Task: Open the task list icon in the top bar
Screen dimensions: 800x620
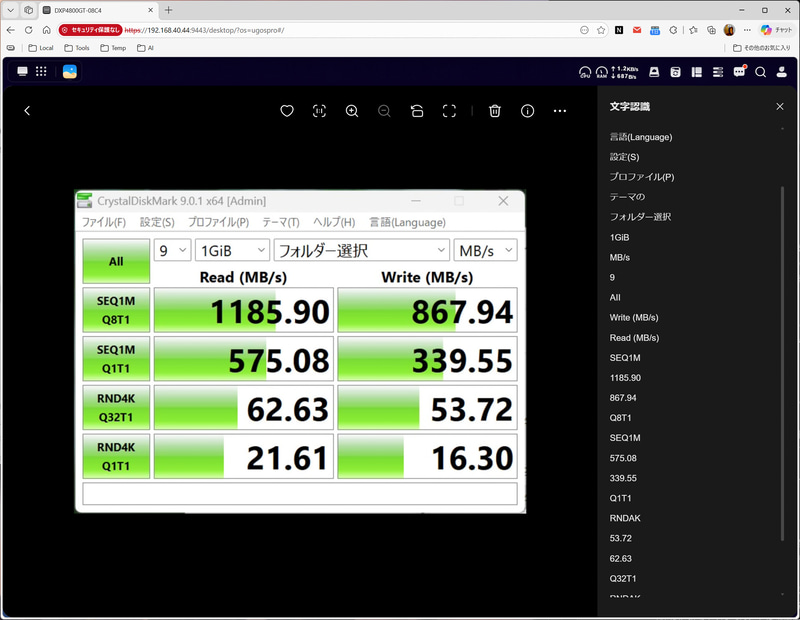Action: click(x=718, y=72)
